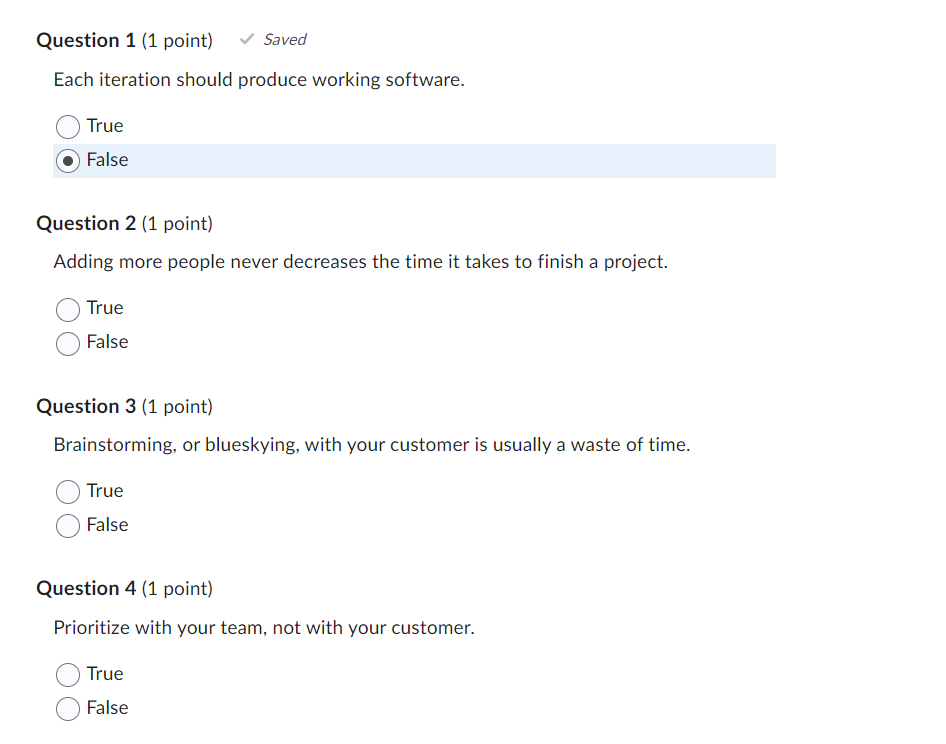Click the Saved checkmark icon
Image resolution: width=946 pixels, height=744 pixels.
246,39
